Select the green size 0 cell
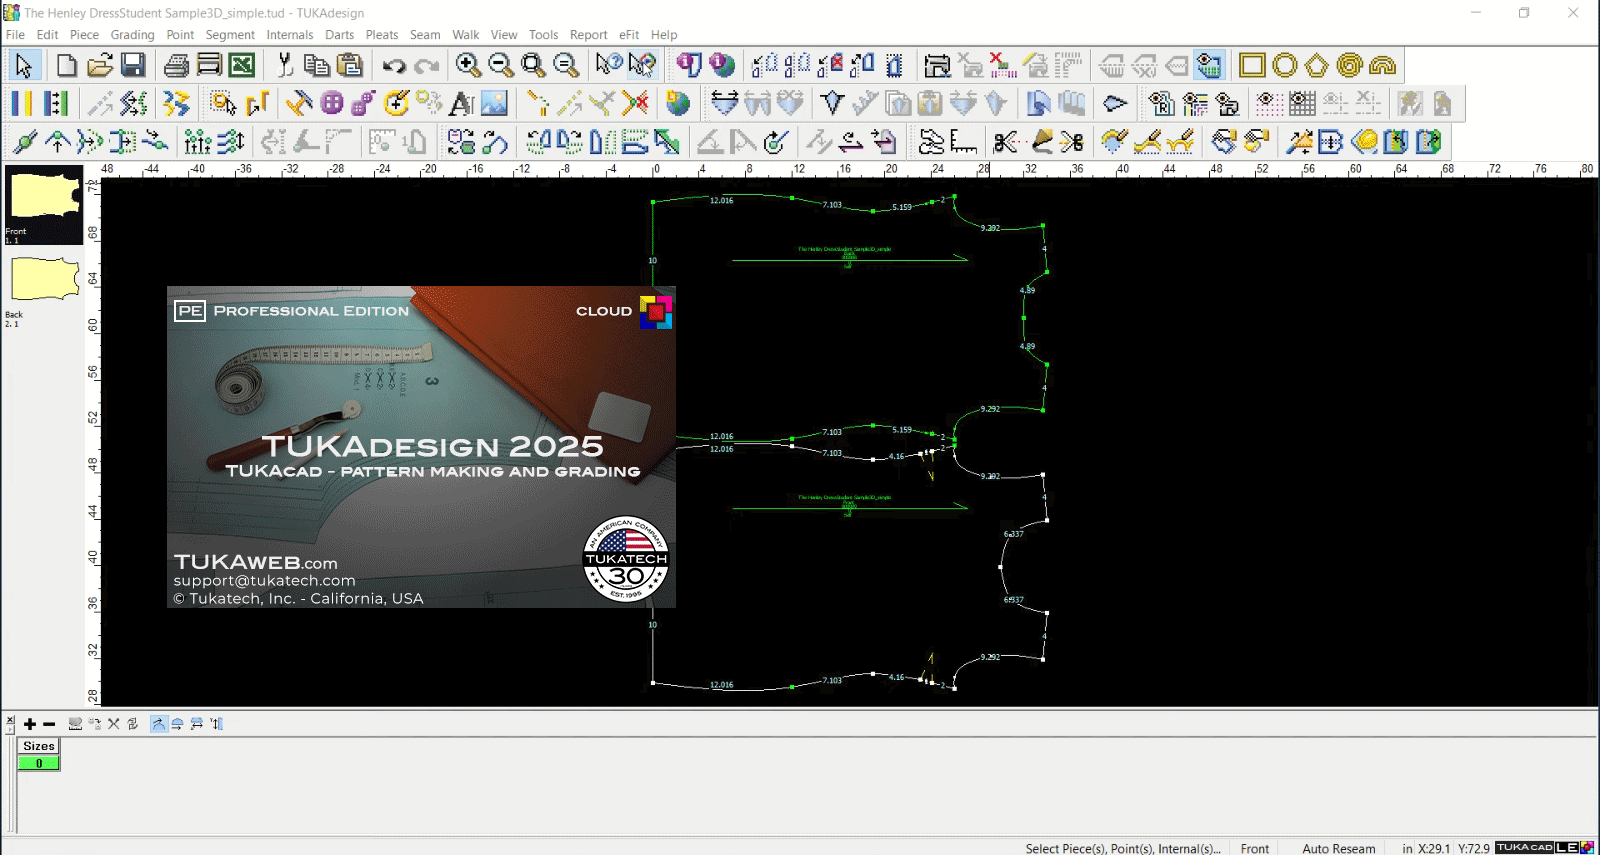This screenshot has height=855, width=1600. 39,763
